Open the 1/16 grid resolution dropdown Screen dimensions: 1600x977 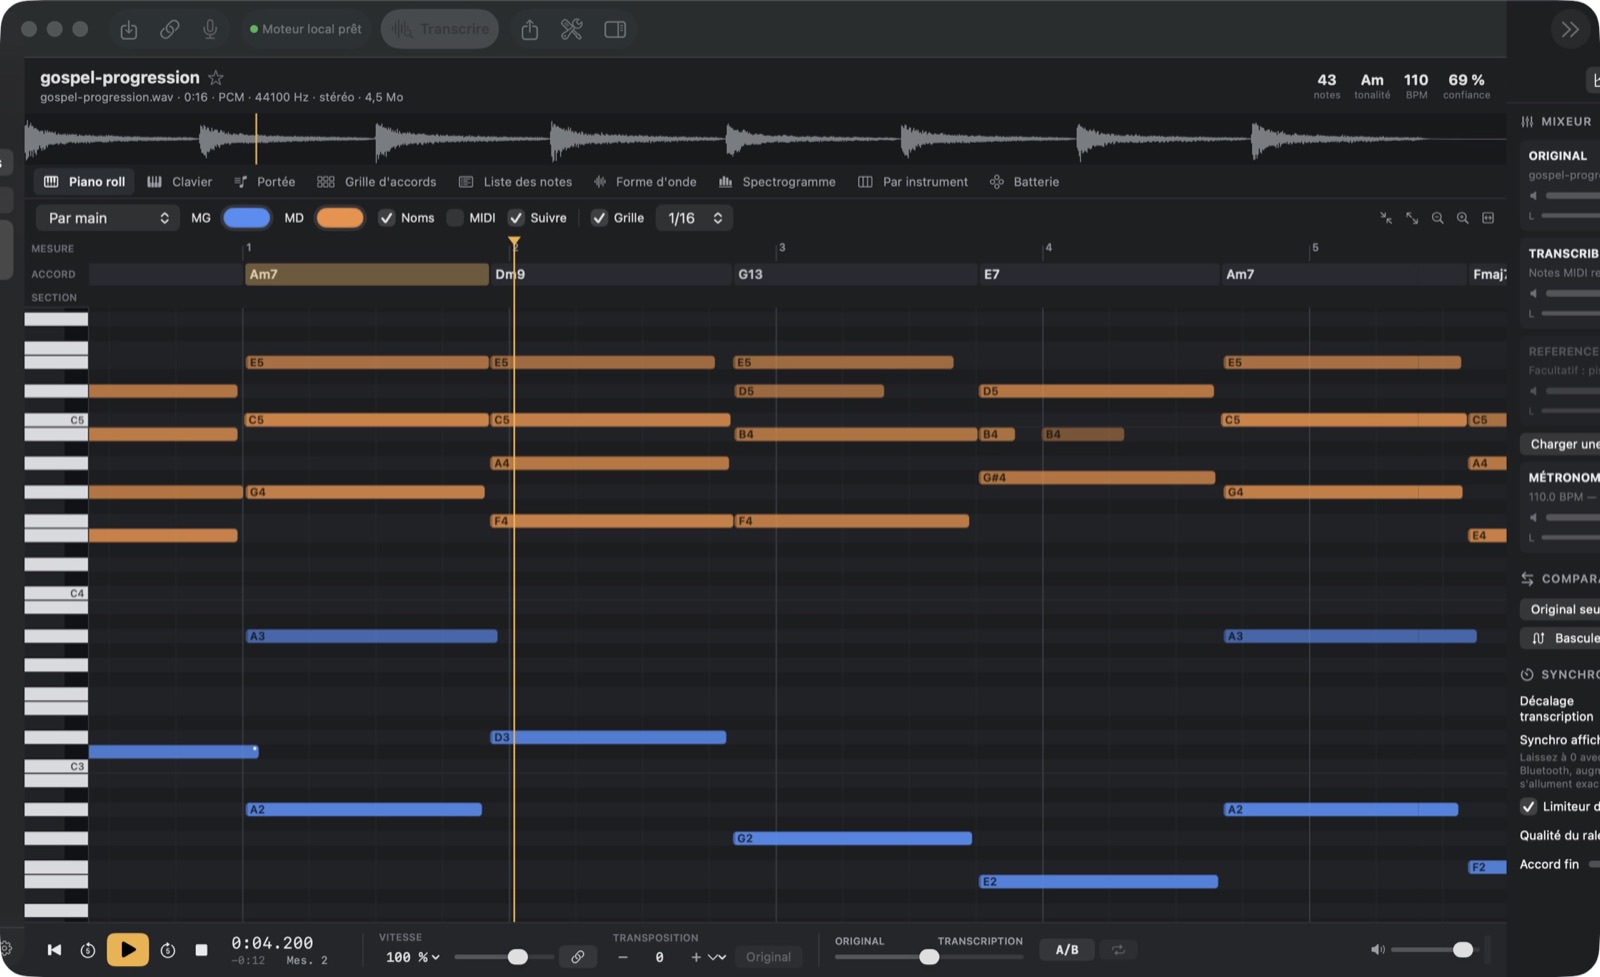(x=694, y=218)
